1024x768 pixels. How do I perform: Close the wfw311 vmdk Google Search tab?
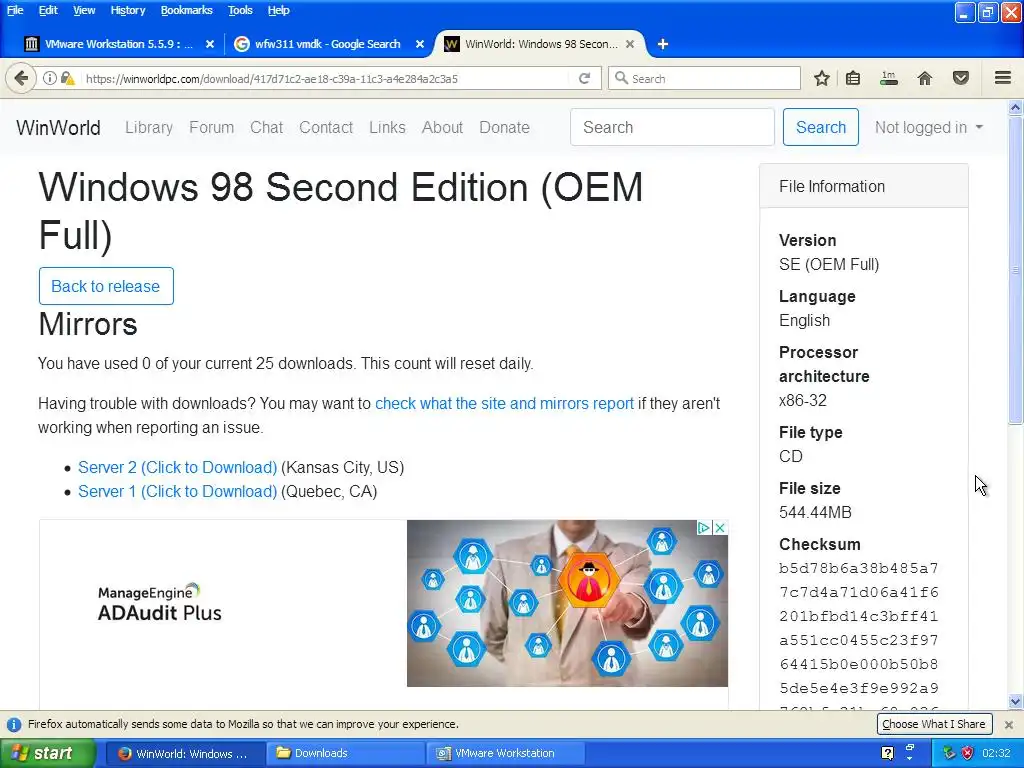[420, 44]
